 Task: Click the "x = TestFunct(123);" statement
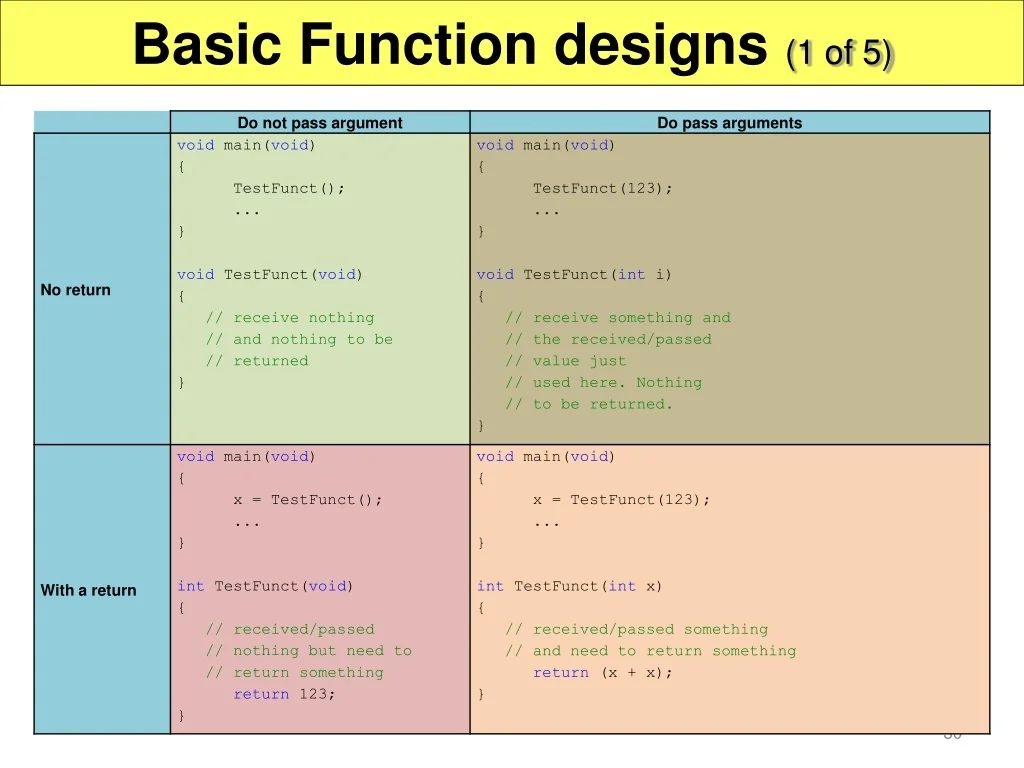pyautogui.click(x=621, y=500)
